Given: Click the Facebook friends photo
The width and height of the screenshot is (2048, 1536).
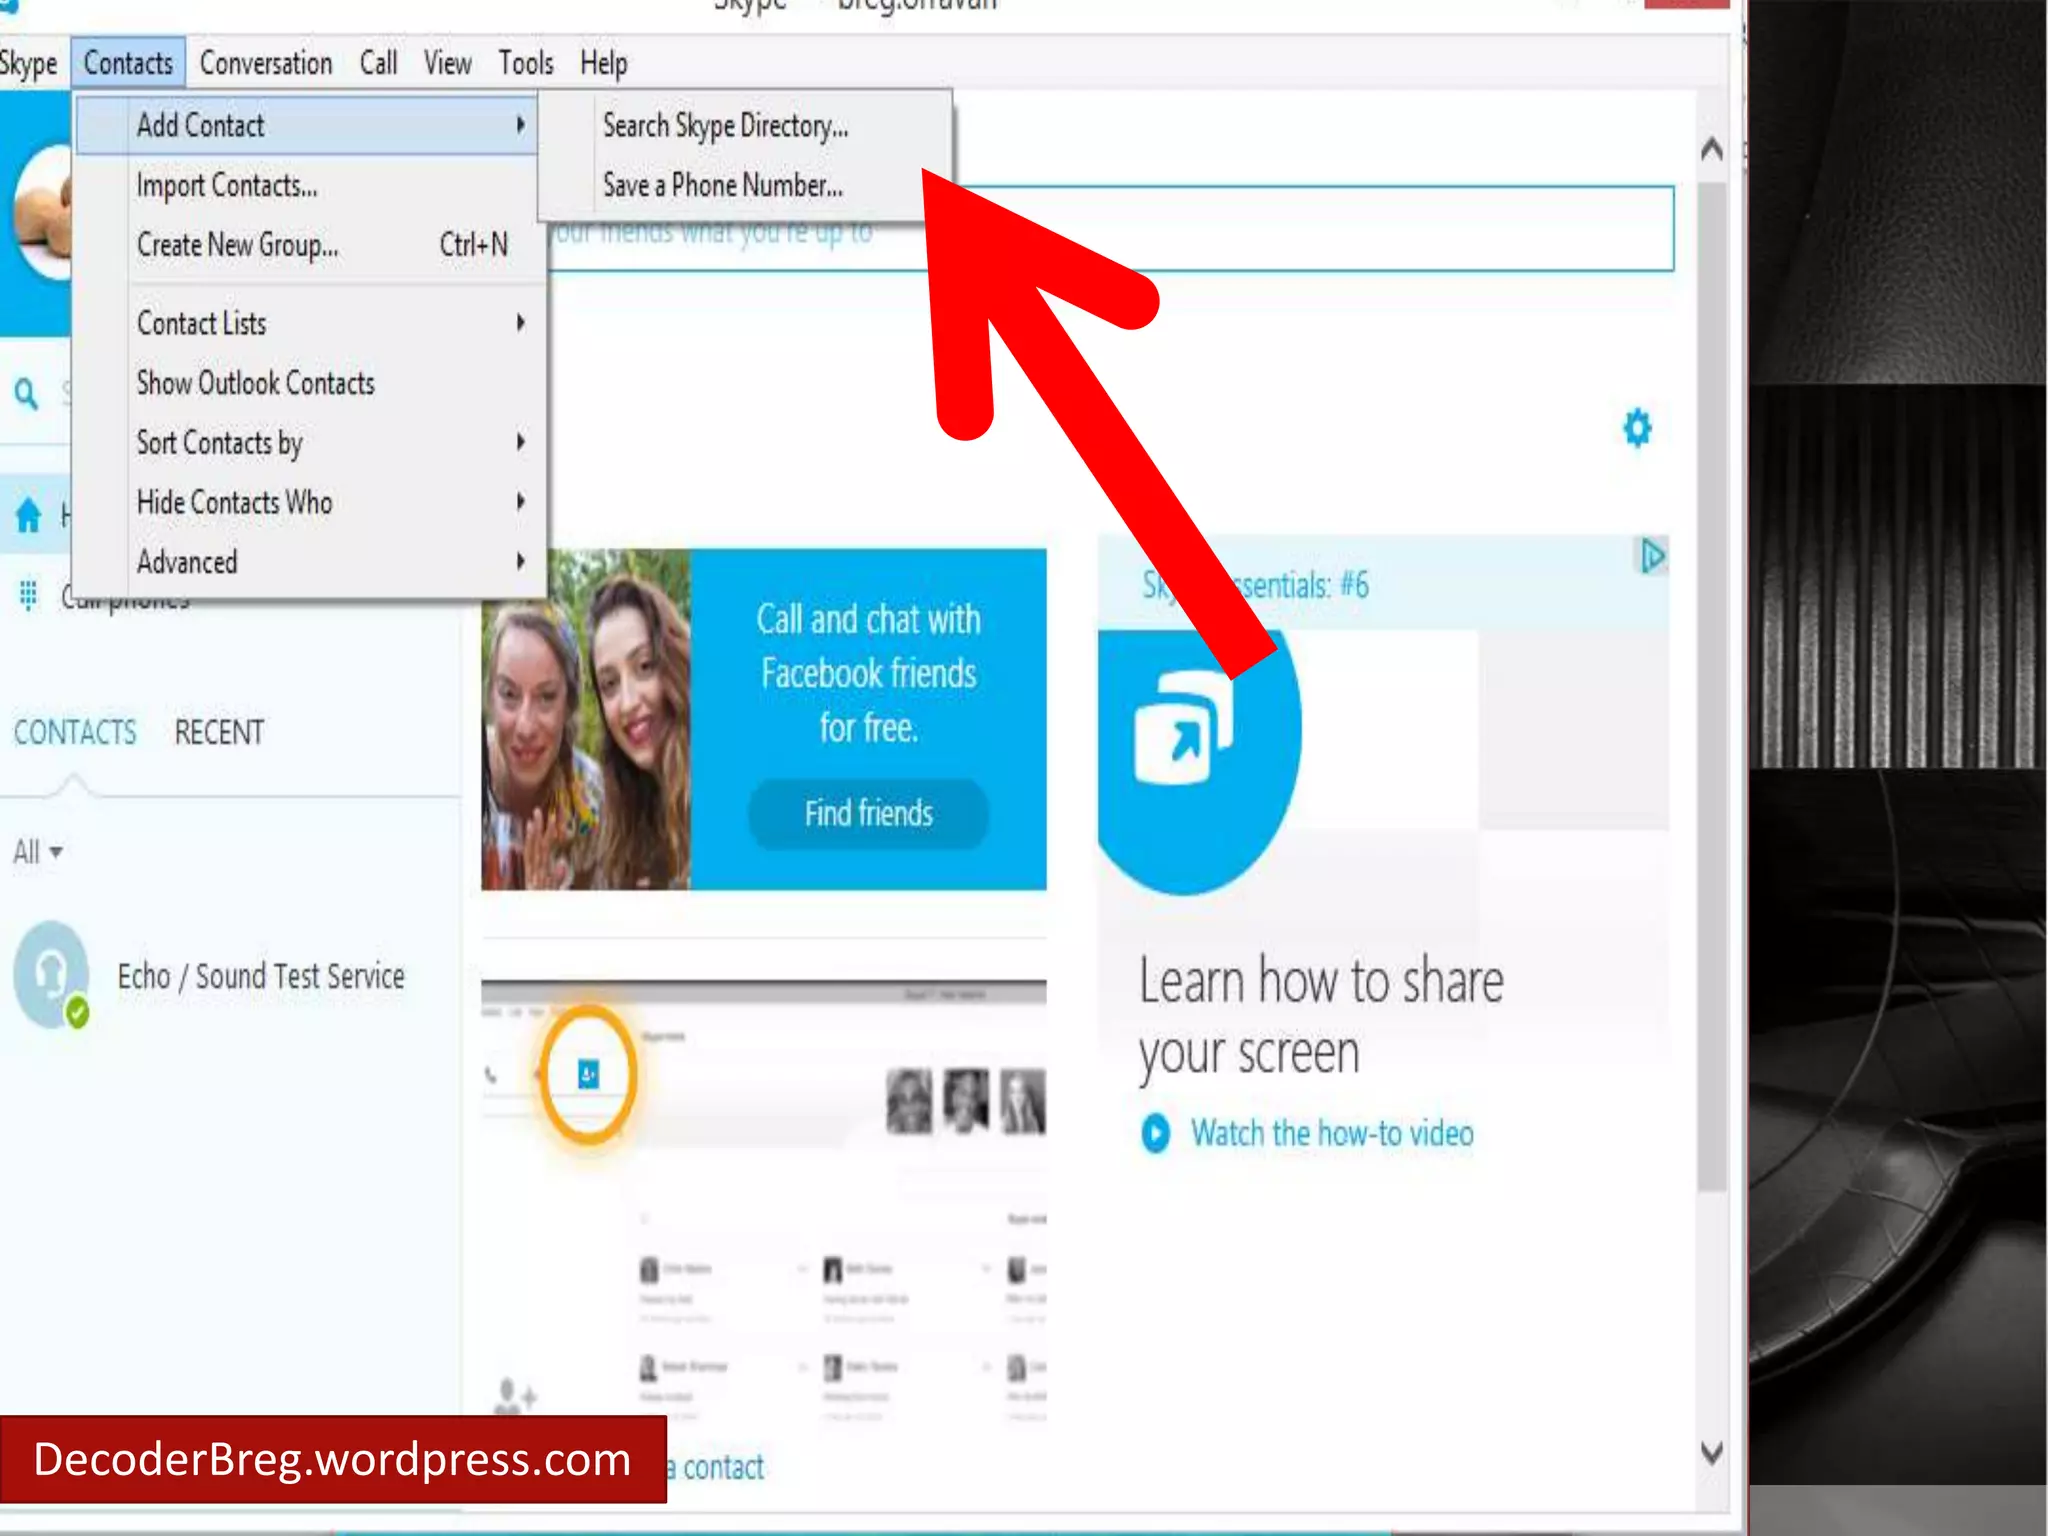Looking at the screenshot, I should [x=586, y=719].
